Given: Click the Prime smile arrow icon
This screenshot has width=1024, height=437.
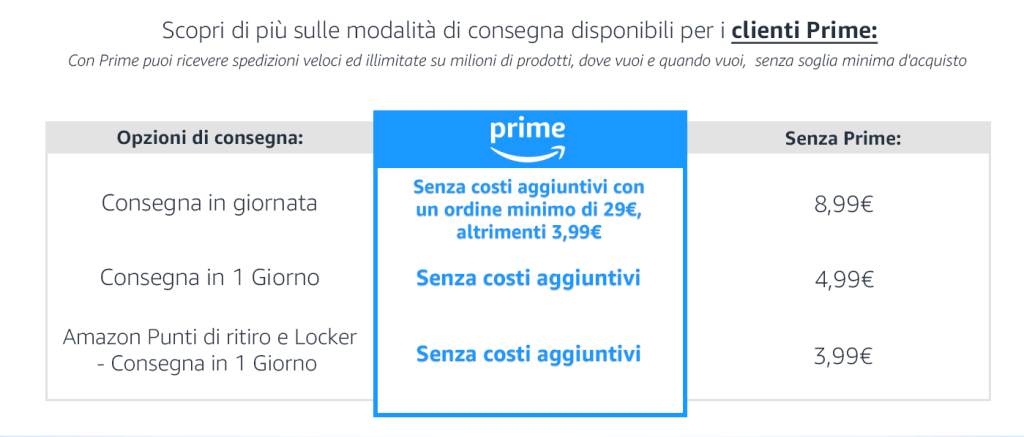Looking at the screenshot, I should [528, 152].
